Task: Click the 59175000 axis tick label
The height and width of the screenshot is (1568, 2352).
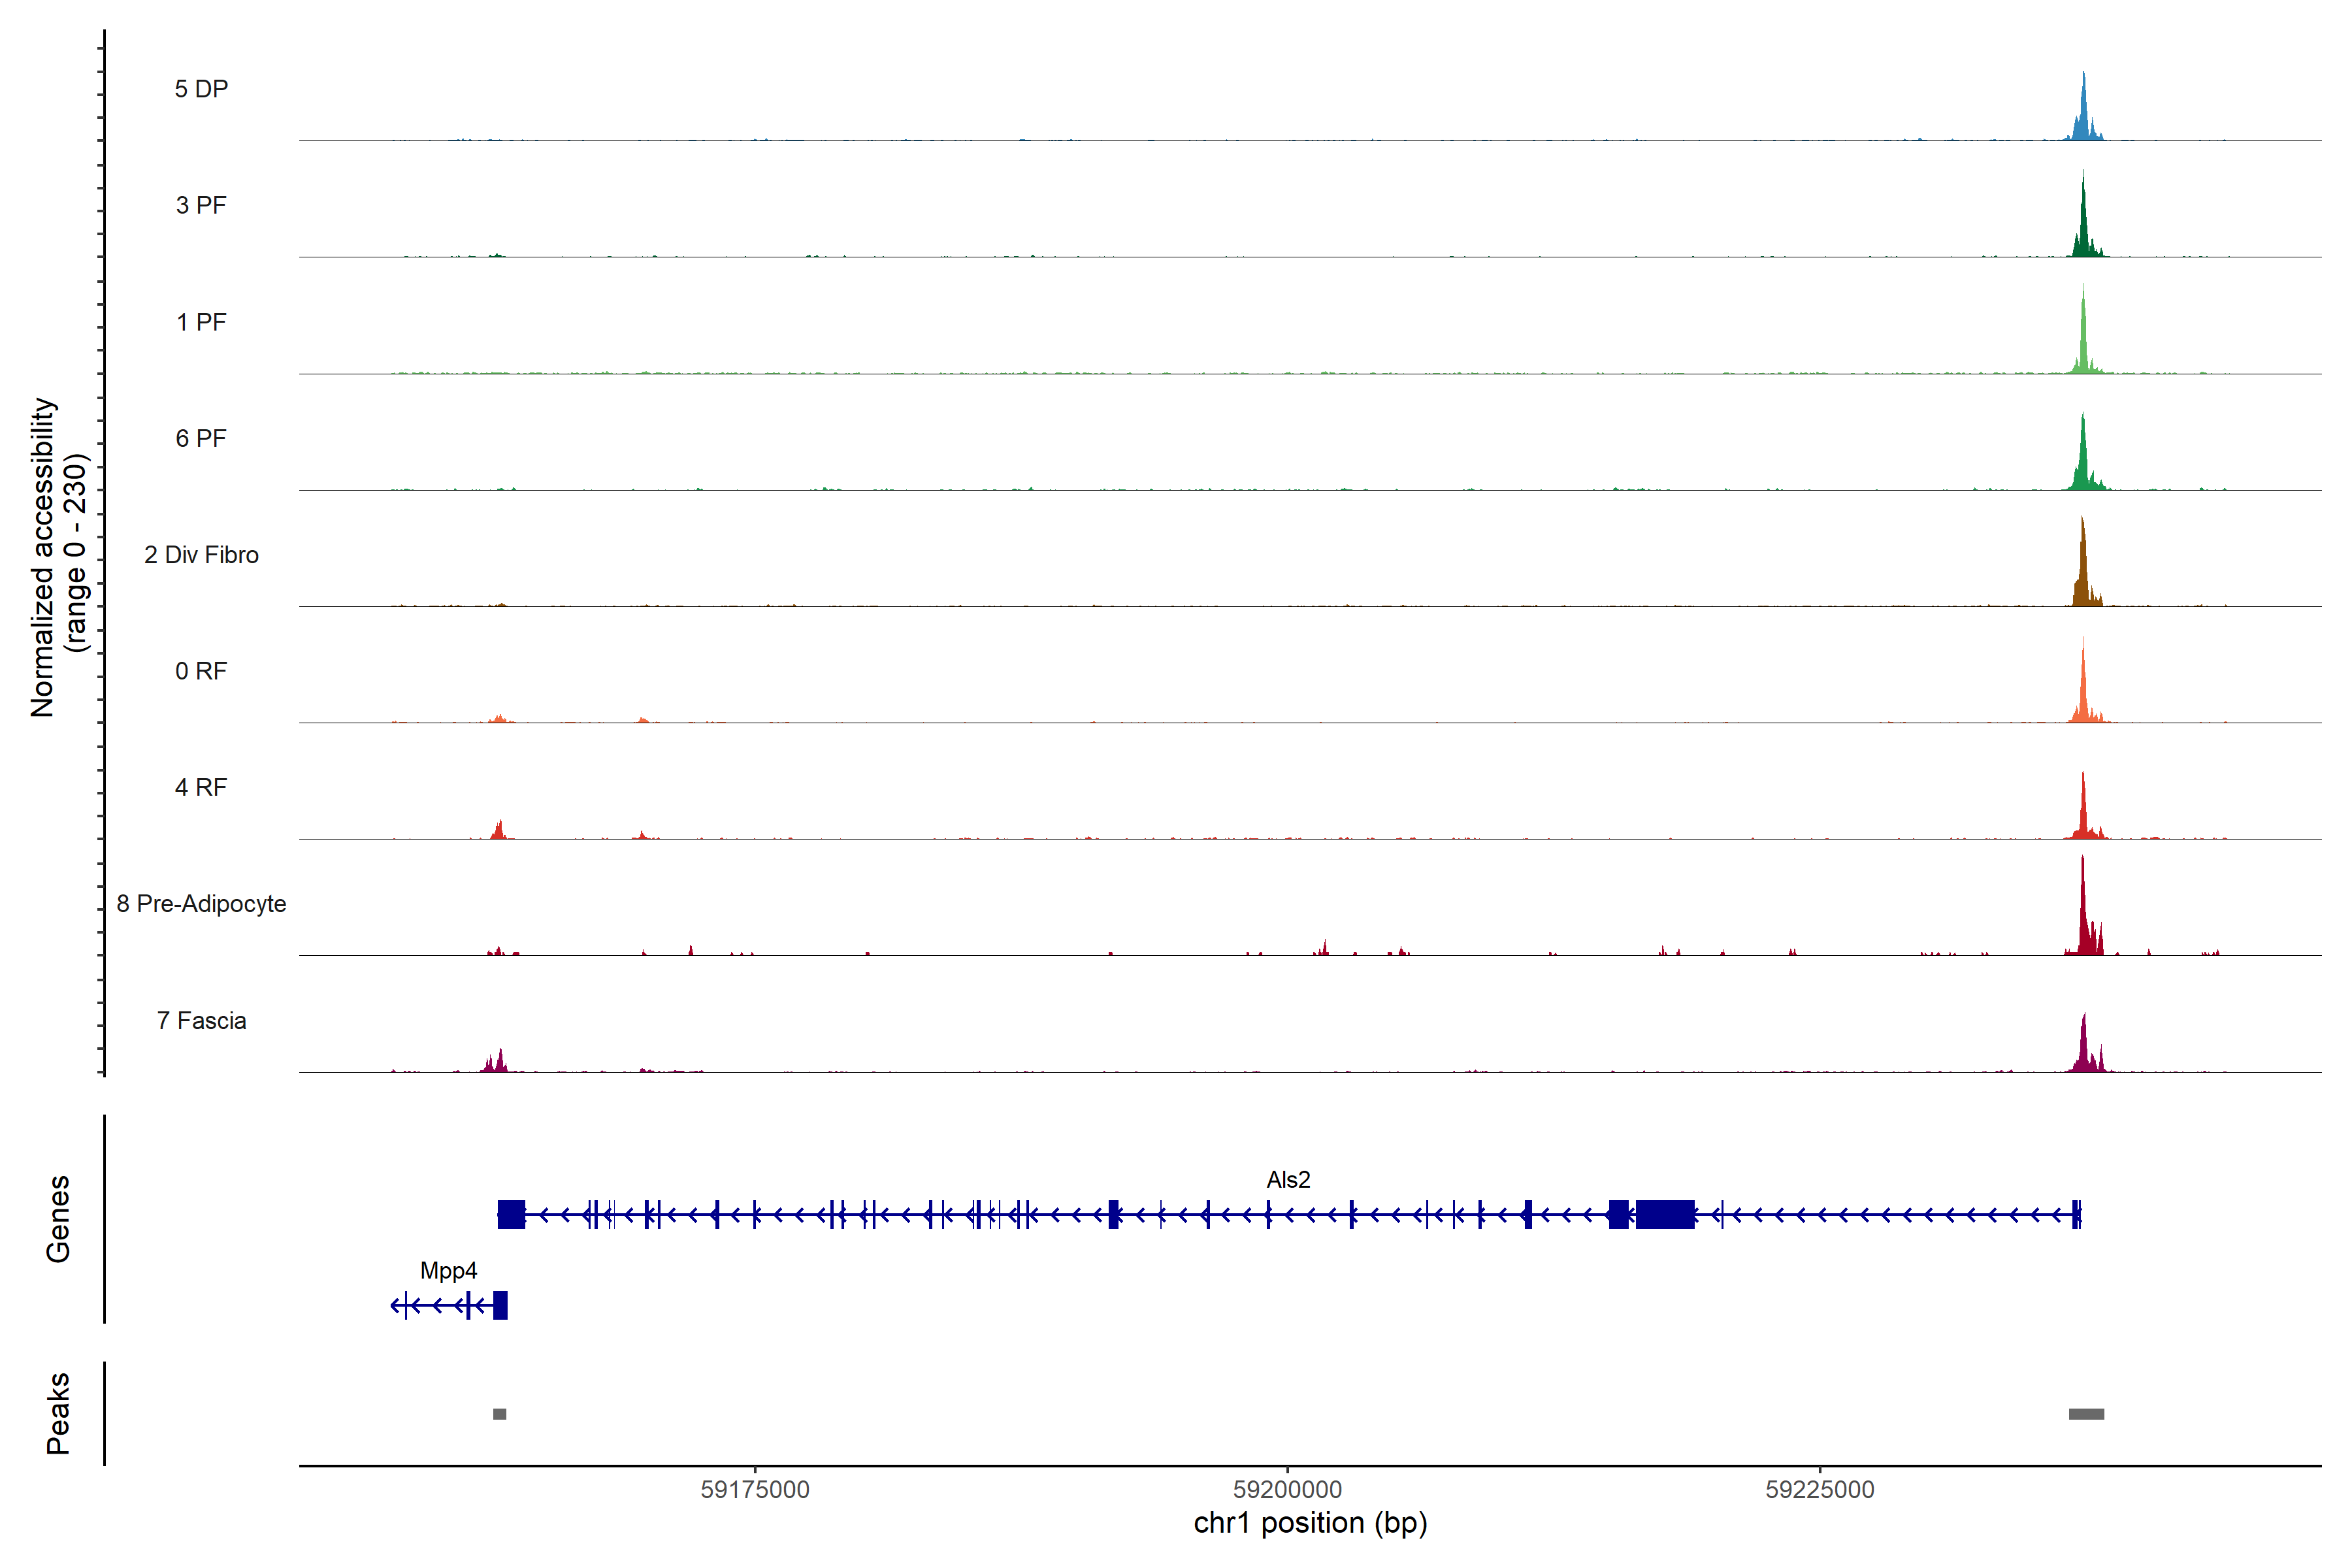Action: (755, 1490)
